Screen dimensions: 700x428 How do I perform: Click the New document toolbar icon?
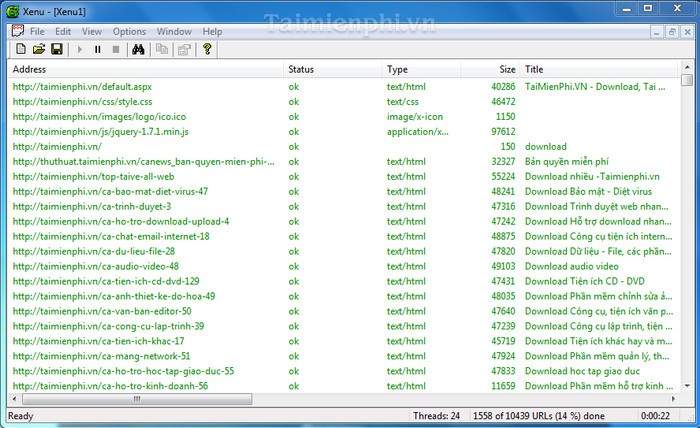tap(20, 49)
